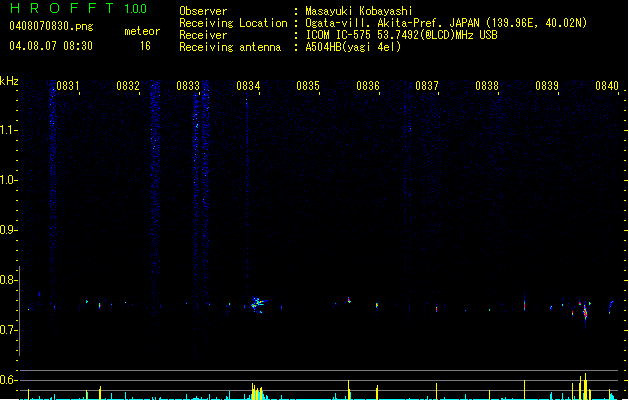Click the 0838 time marker
Viewport: 629px width, 400px height.
click(x=487, y=86)
